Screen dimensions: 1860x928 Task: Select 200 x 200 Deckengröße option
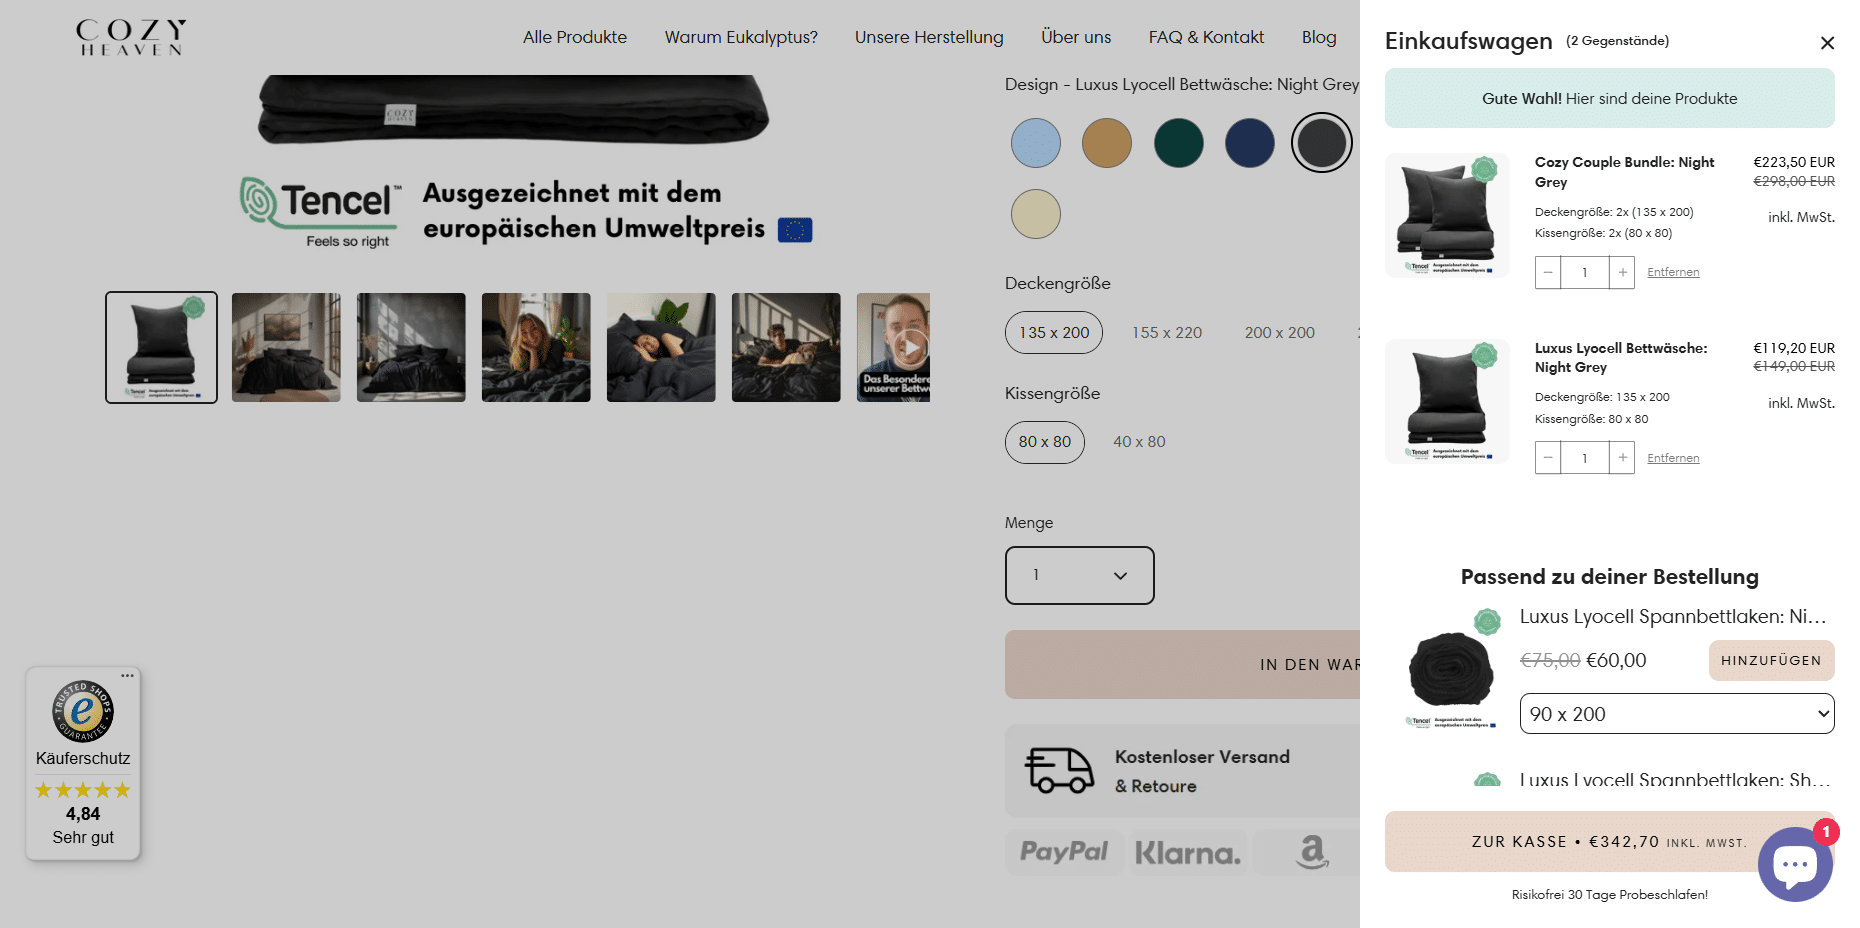(1279, 333)
